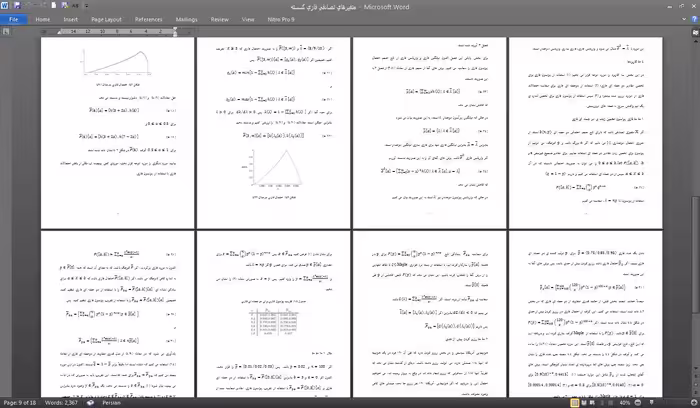
Task: Open the Nitro Pro 9 tab
Action: (x=281, y=20)
